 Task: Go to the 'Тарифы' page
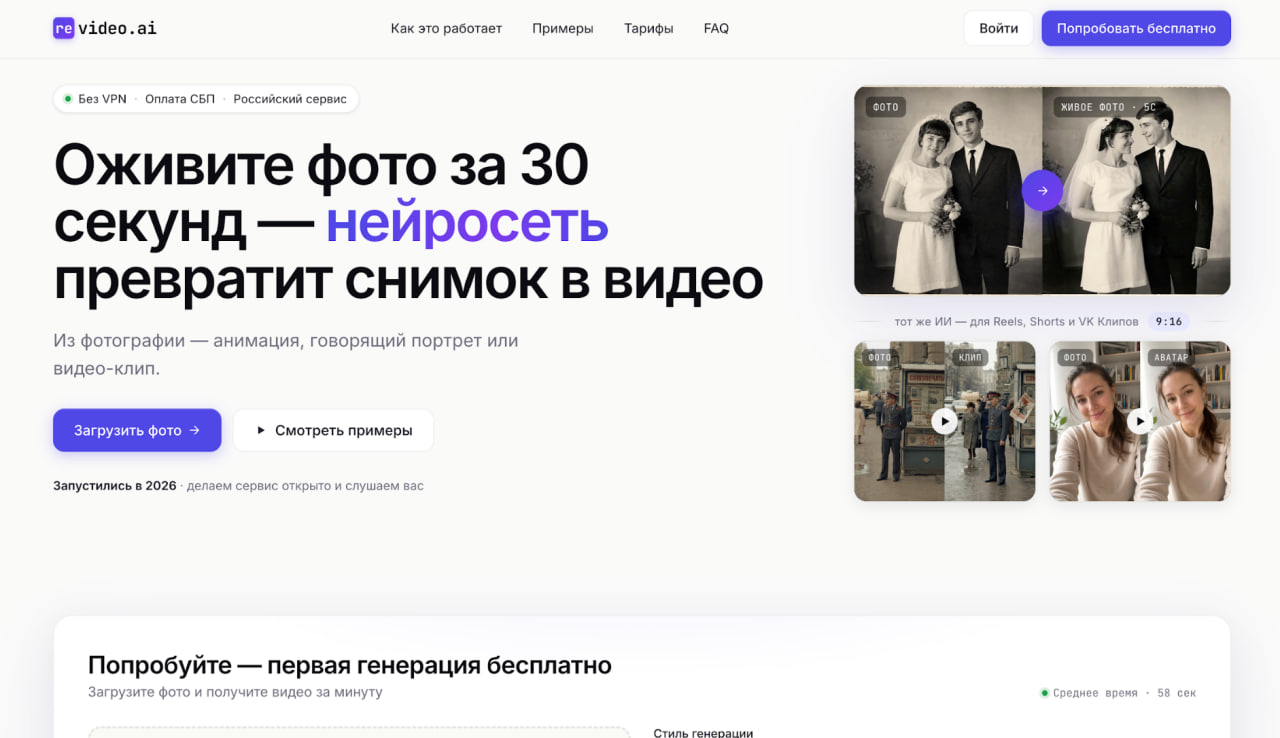(649, 28)
